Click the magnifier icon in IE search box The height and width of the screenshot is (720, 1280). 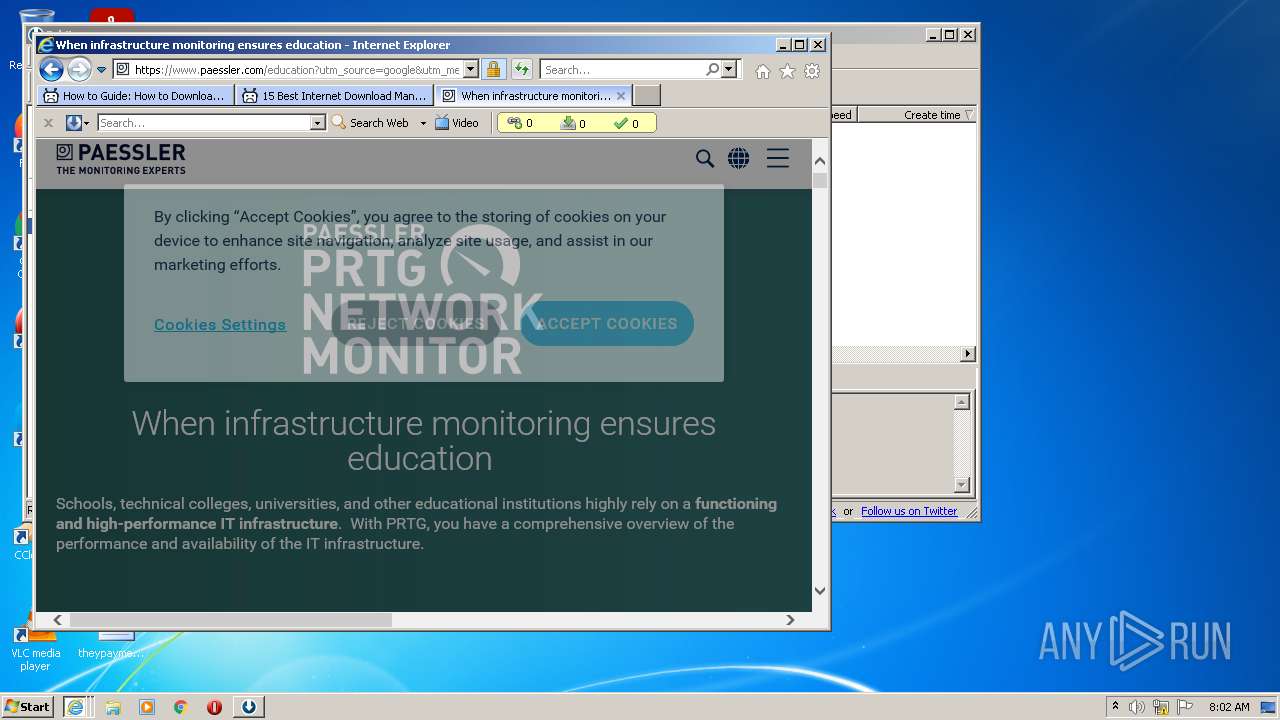coord(712,70)
